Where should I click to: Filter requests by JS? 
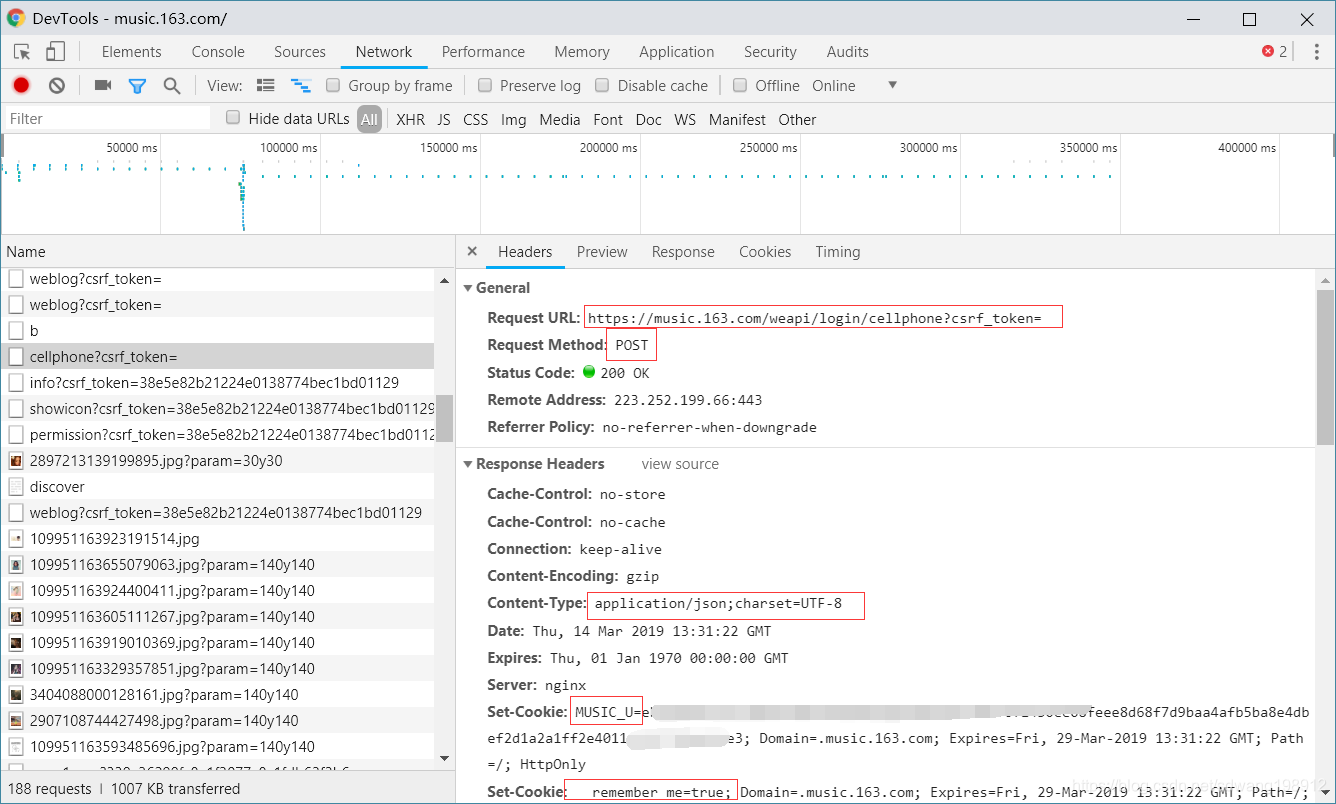[x=444, y=119]
